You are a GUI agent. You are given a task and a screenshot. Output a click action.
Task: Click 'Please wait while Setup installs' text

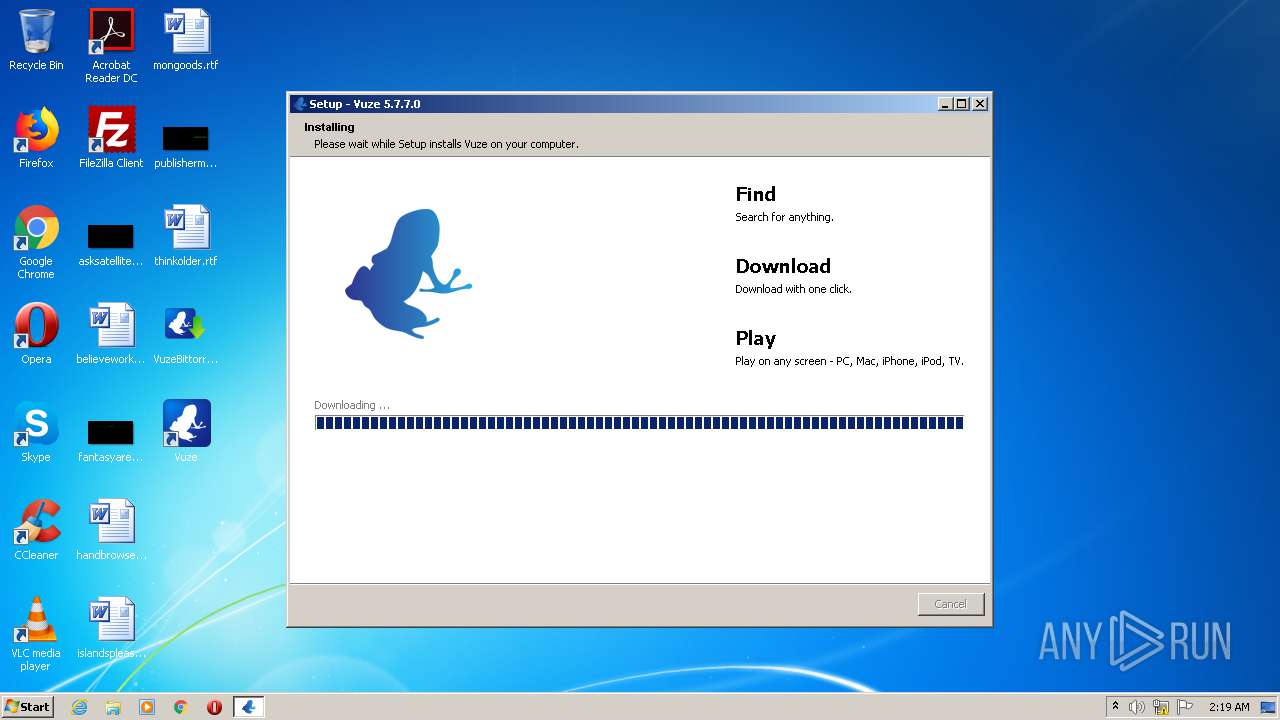click(446, 144)
